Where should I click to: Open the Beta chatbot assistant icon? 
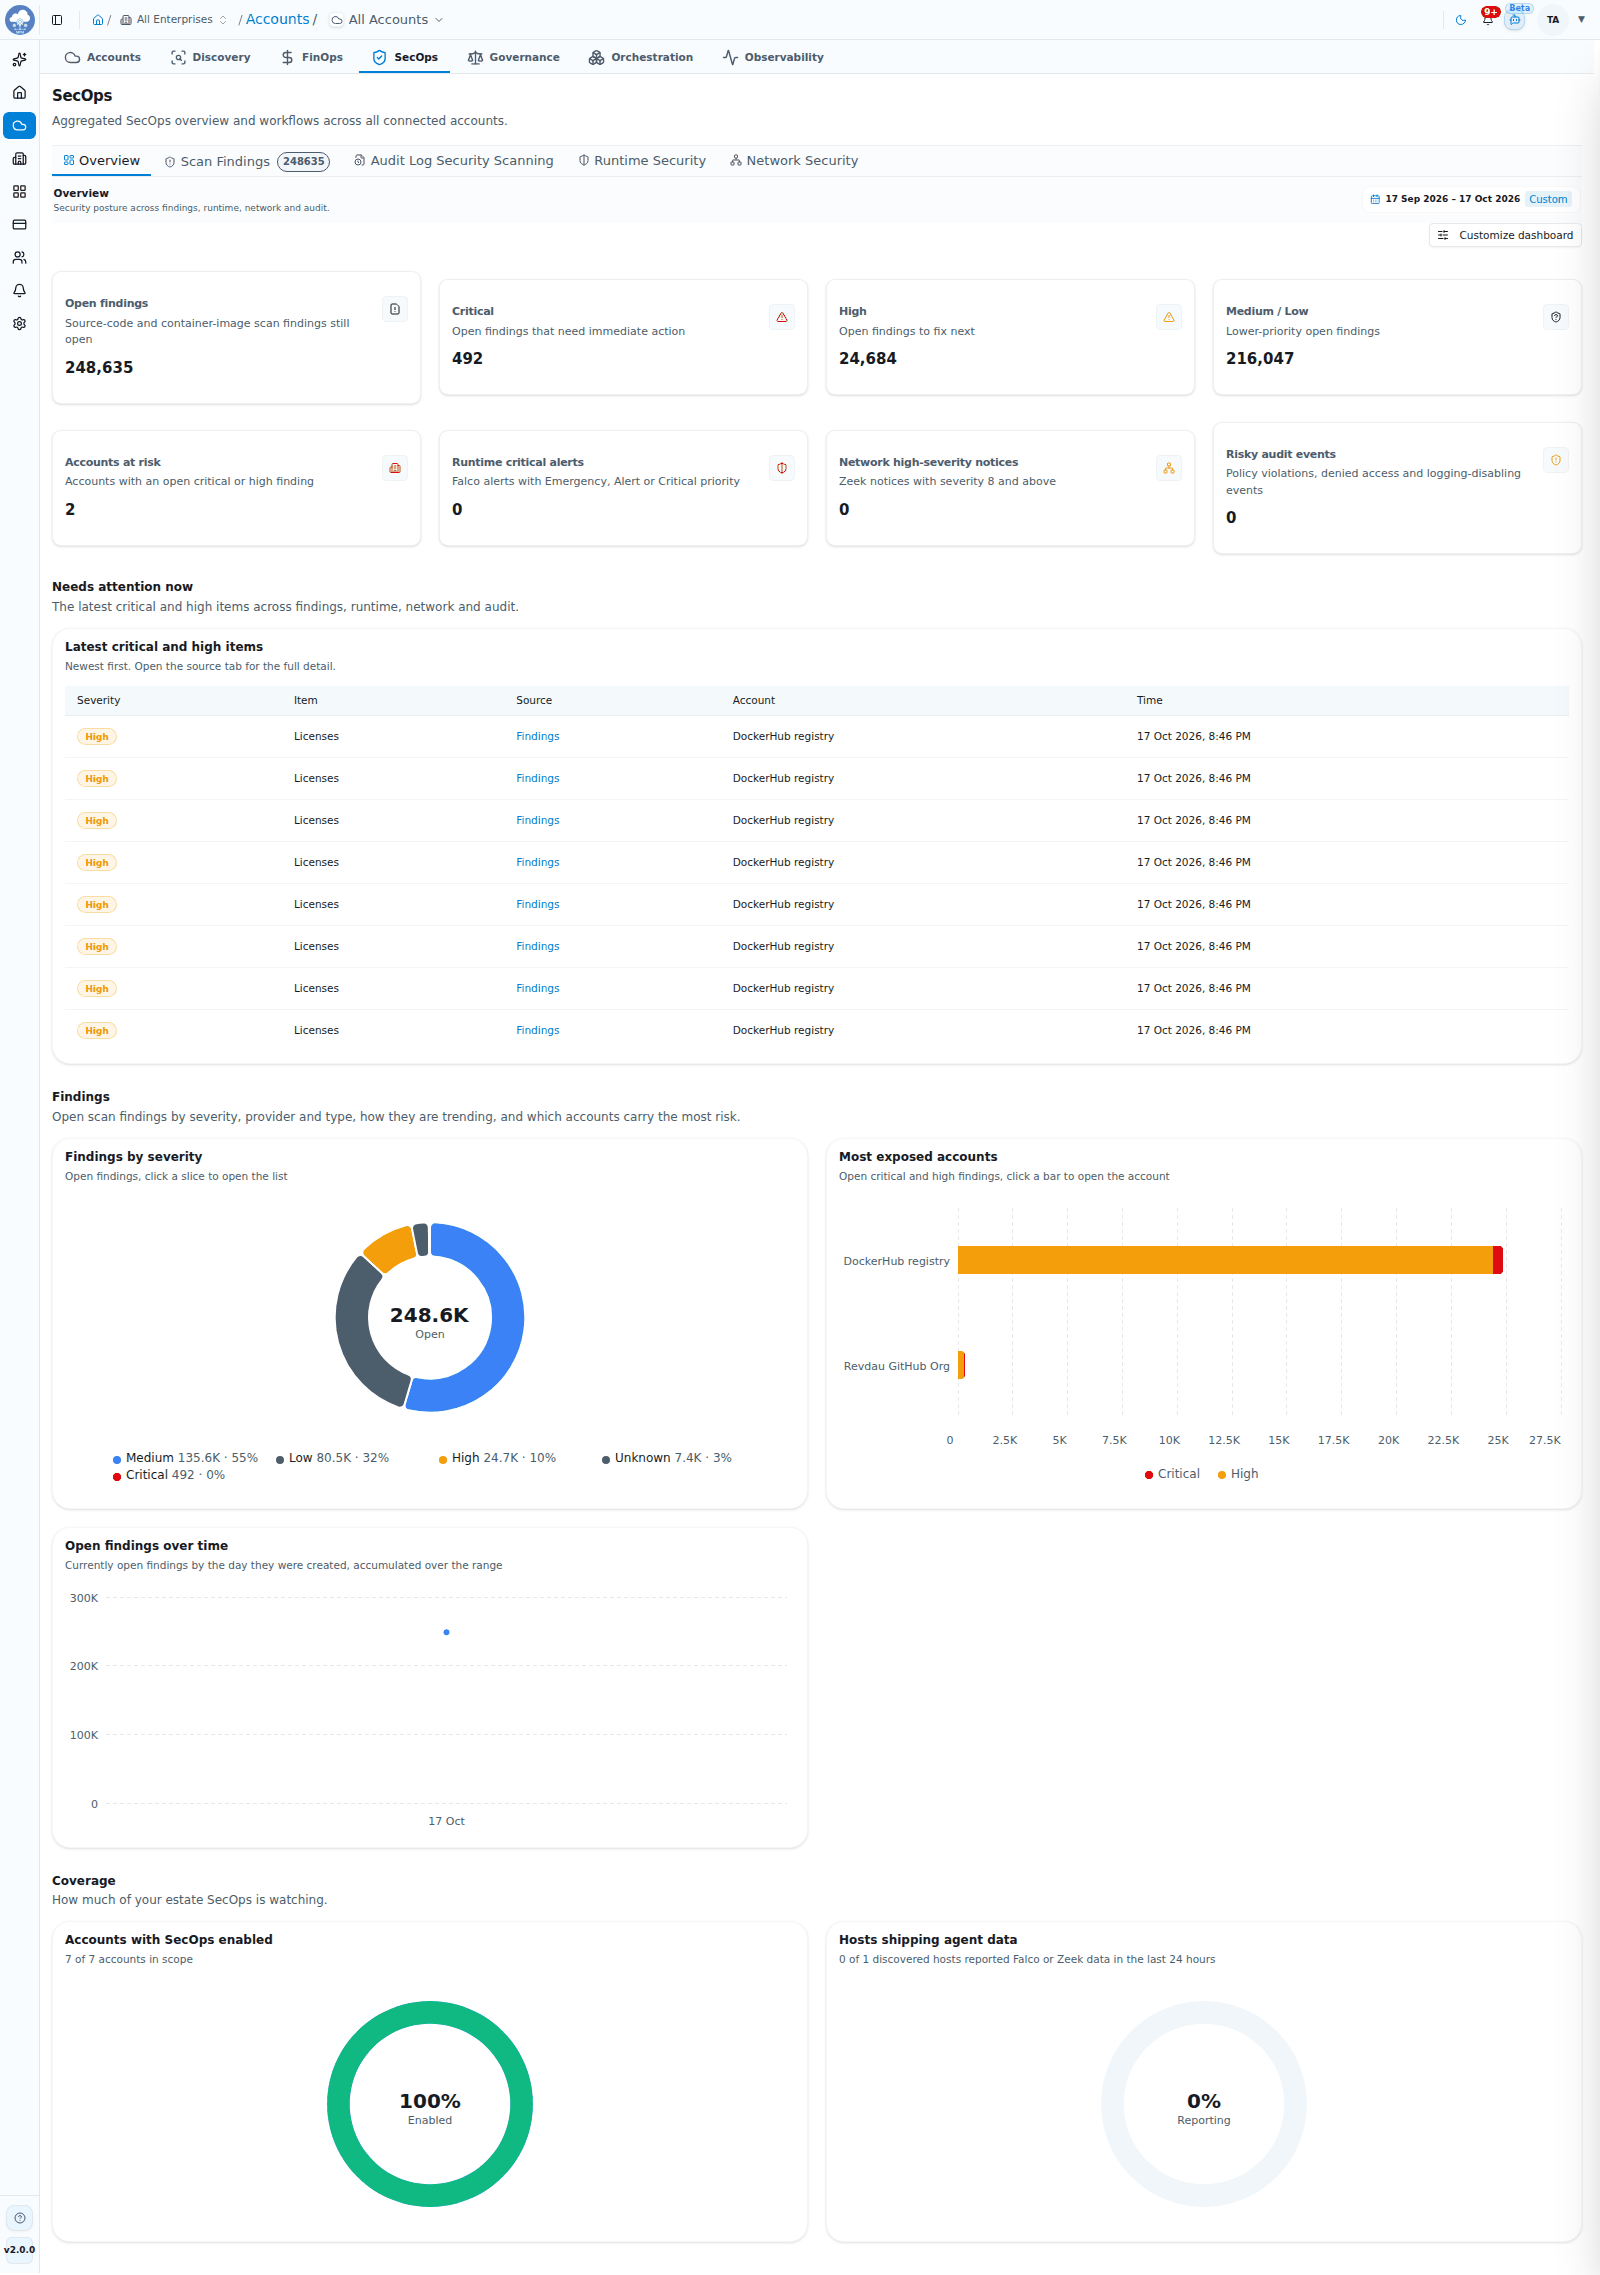coord(1516,19)
